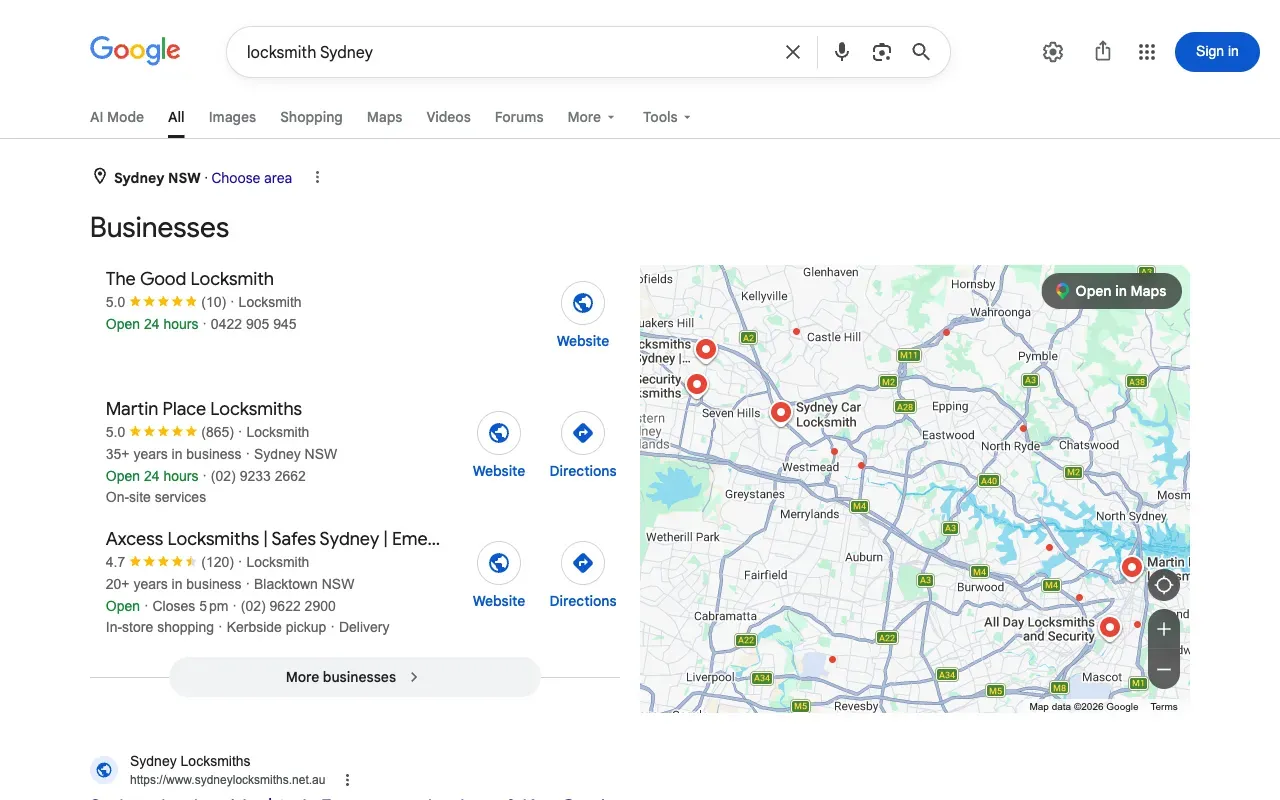Click the Locksmiths Sydney pin near Quakers Hill

(x=706, y=350)
